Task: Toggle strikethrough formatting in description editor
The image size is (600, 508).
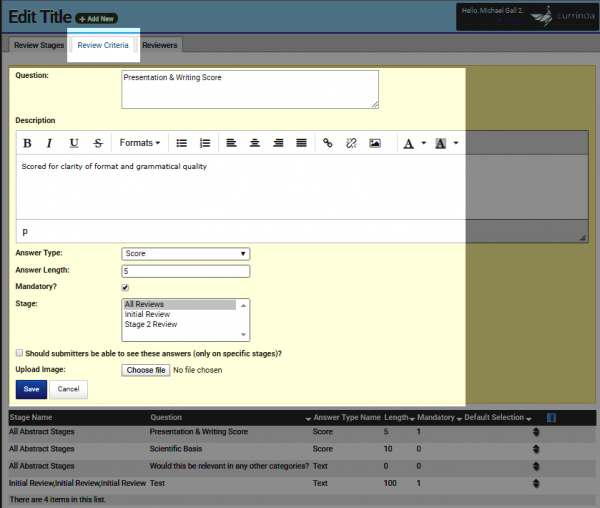Action: pyautogui.click(x=98, y=143)
